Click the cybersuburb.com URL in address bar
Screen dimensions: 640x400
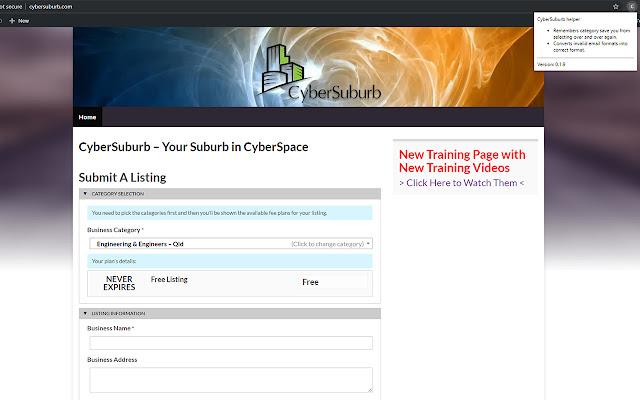[x=50, y=7]
